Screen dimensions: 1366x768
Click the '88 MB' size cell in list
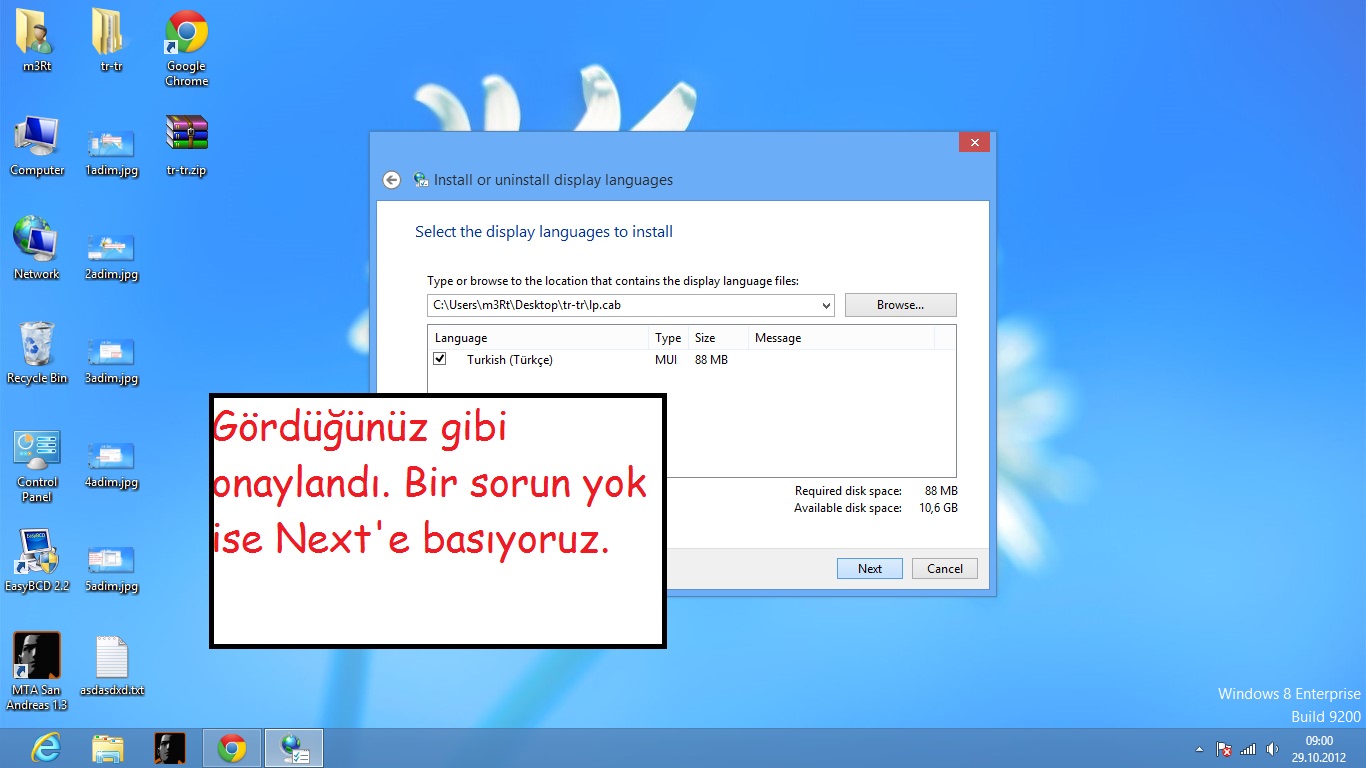(x=711, y=360)
